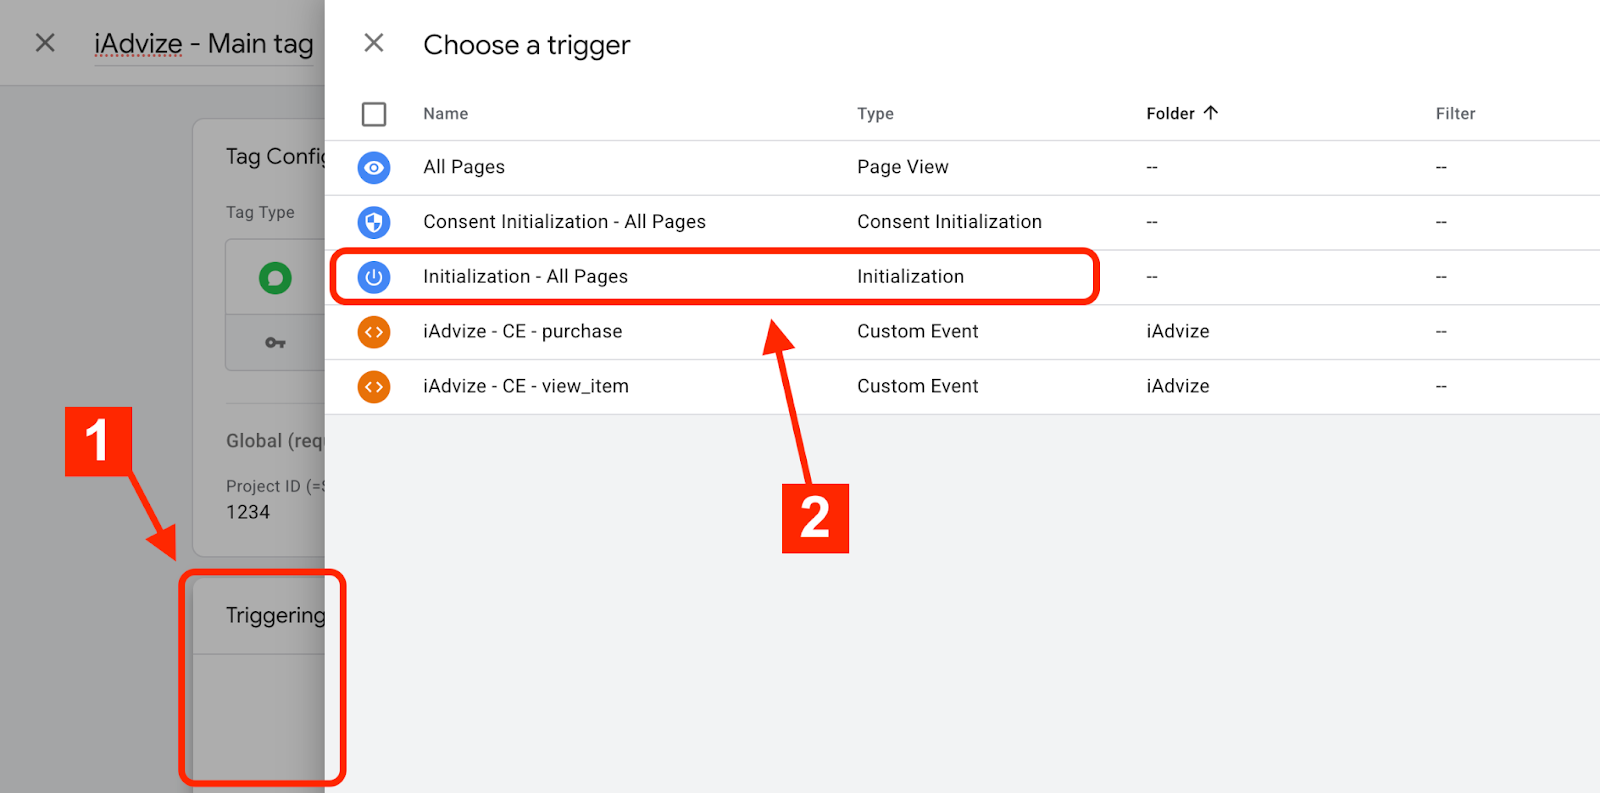
Task: Toggle the select-all triggers checkbox
Action: [374, 114]
